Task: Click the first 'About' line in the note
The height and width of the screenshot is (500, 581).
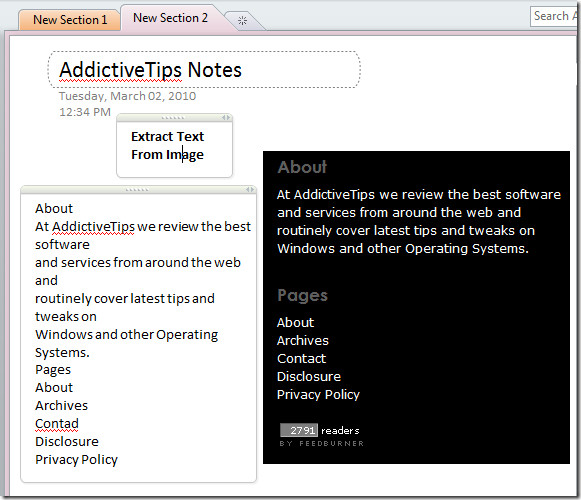Action: point(54,208)
